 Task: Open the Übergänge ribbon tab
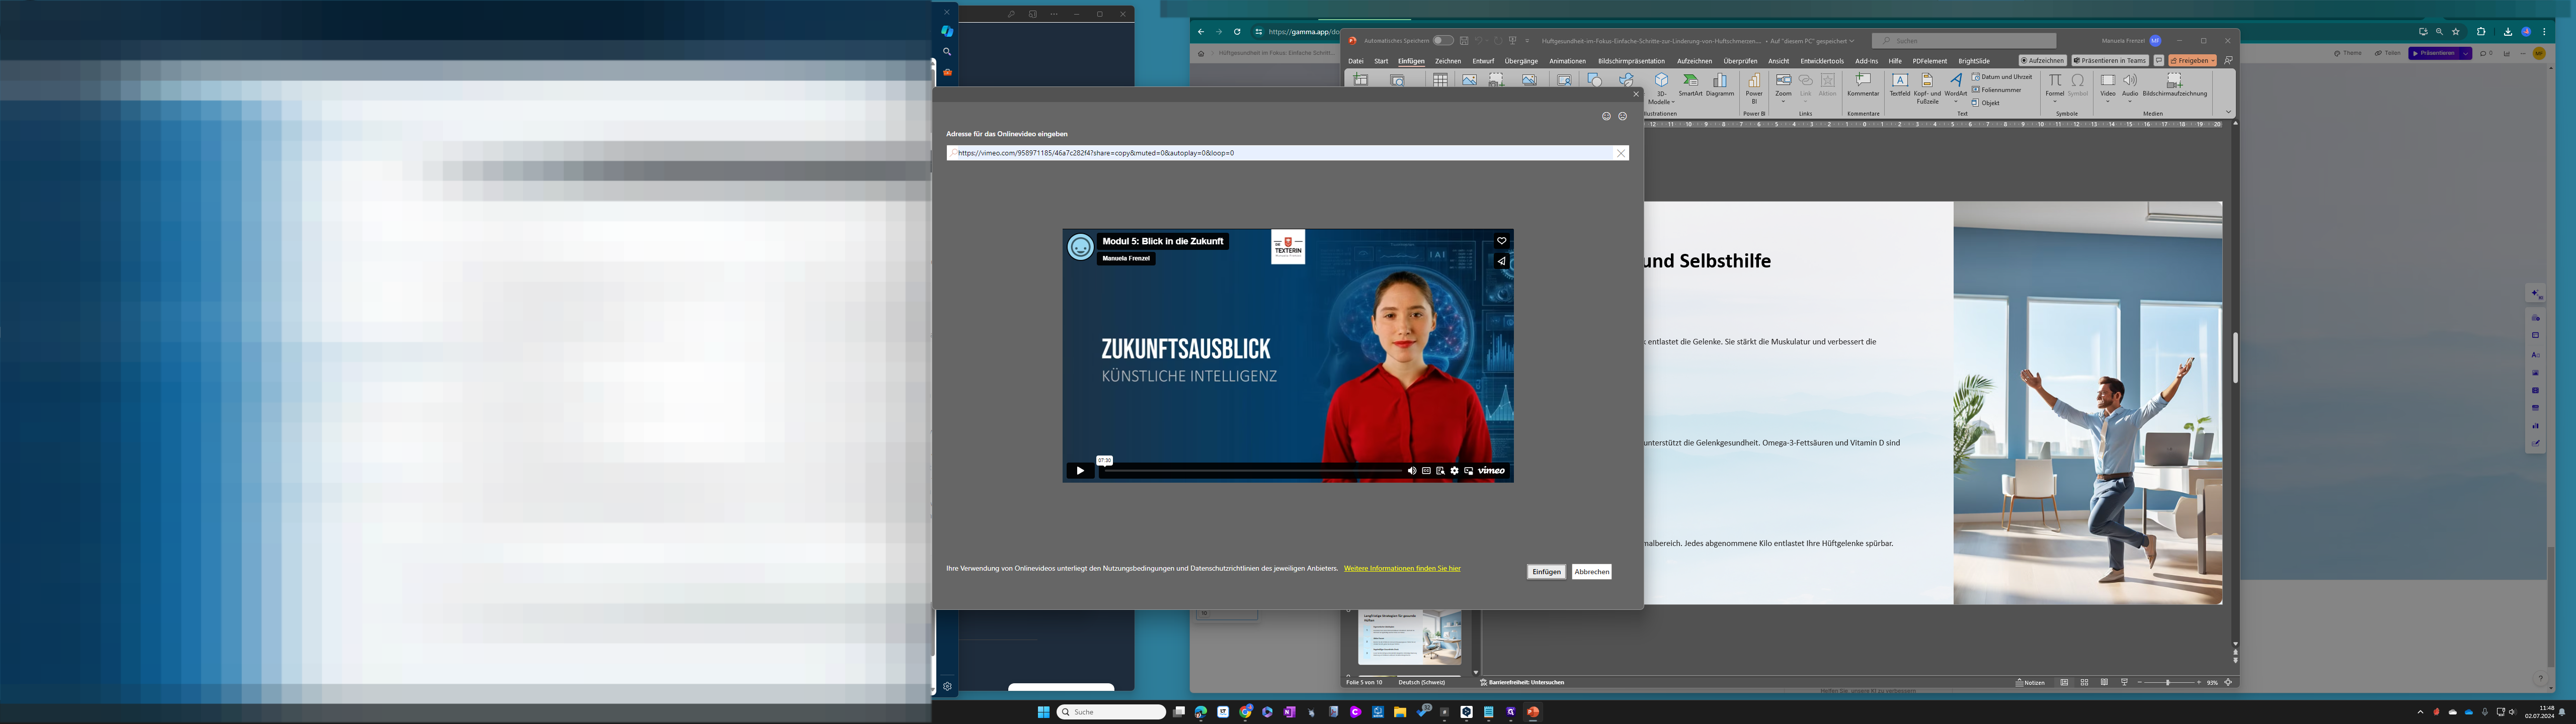click(1521, 61)
